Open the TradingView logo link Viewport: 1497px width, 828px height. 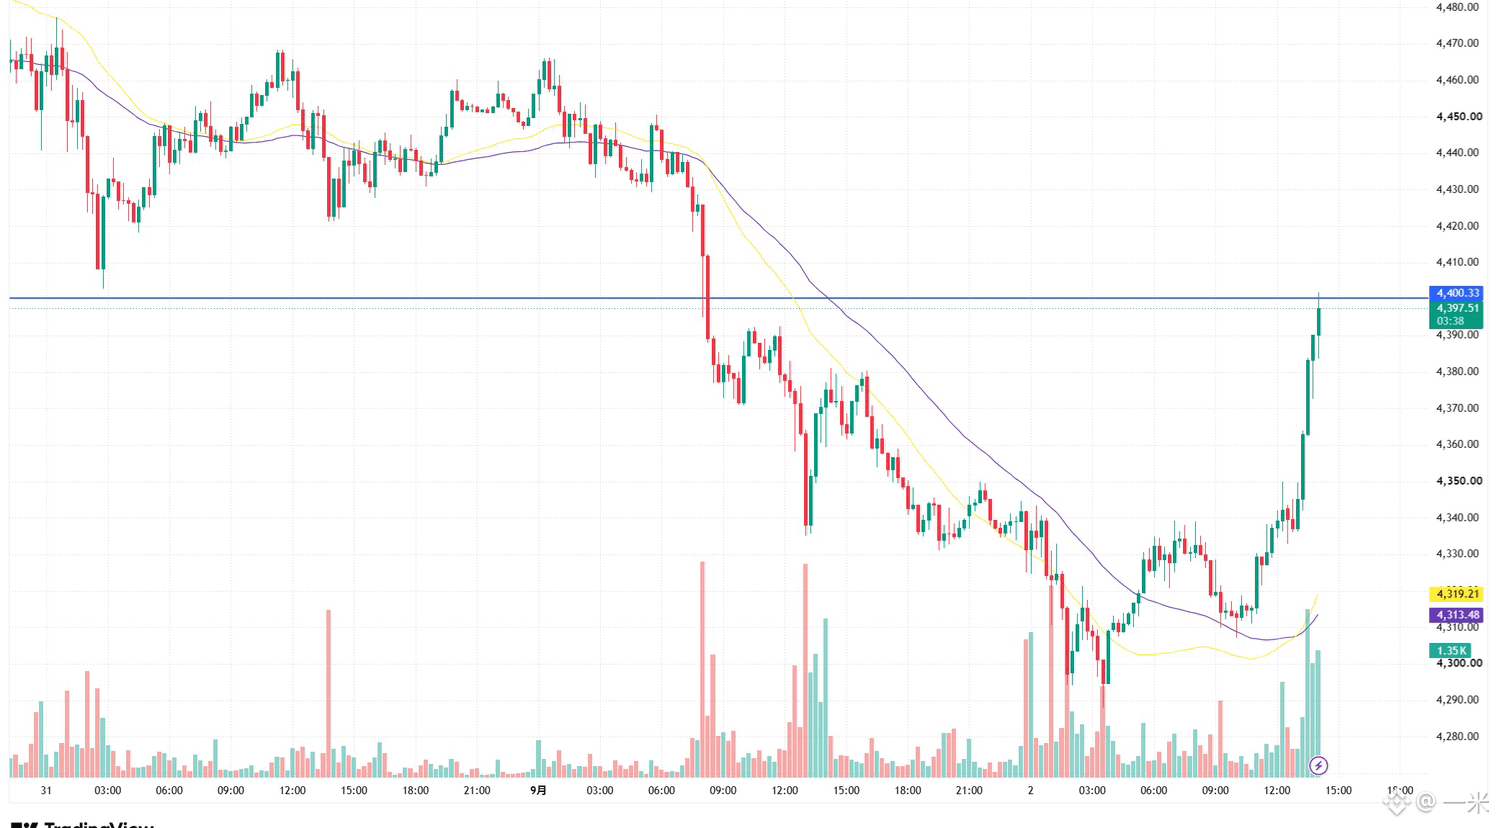tap(82, 824)
